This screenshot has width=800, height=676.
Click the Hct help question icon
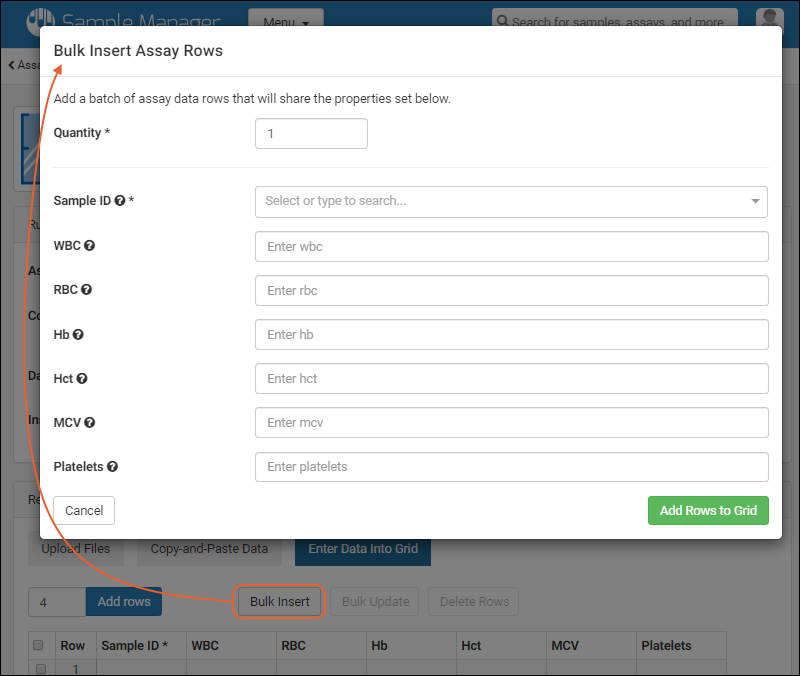tap(82, 379)
